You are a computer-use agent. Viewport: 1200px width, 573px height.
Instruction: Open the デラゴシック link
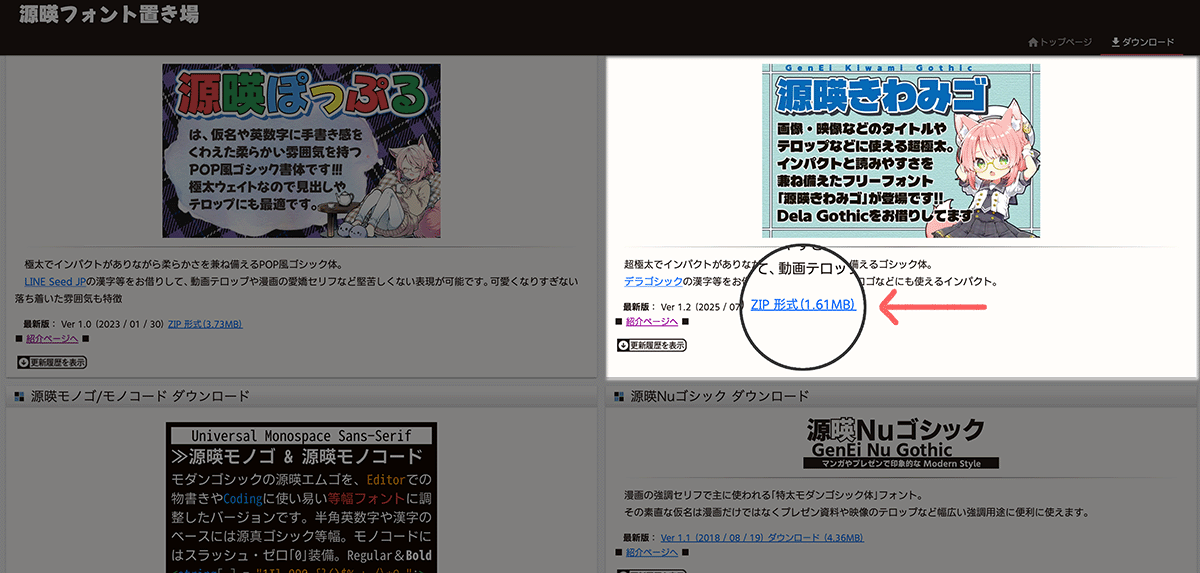[x=653, y=282]
